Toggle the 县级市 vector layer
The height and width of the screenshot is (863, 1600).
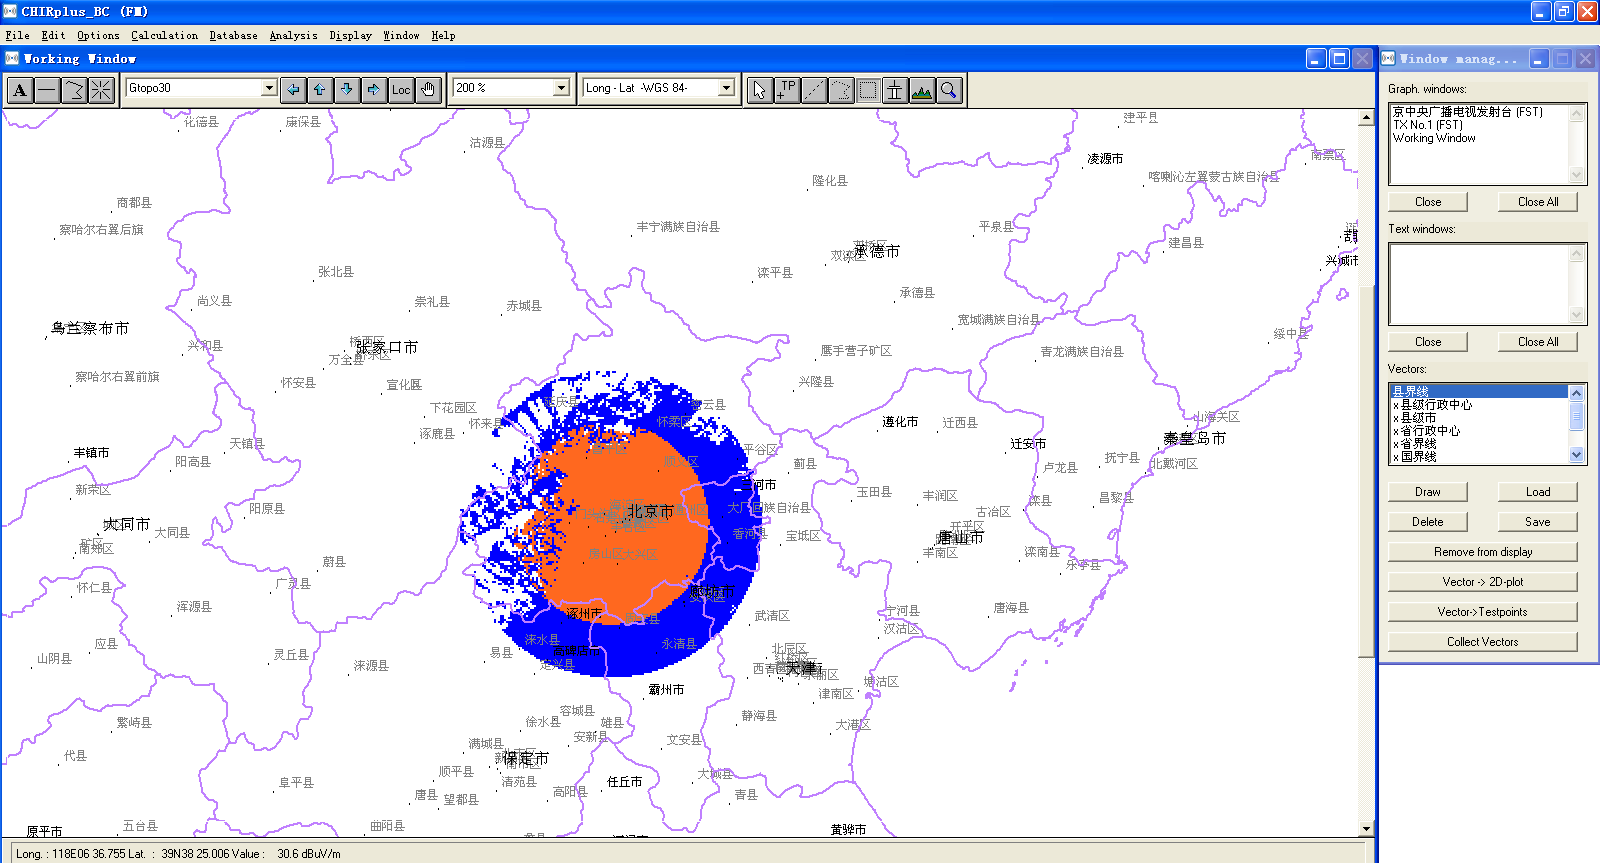1418,418
